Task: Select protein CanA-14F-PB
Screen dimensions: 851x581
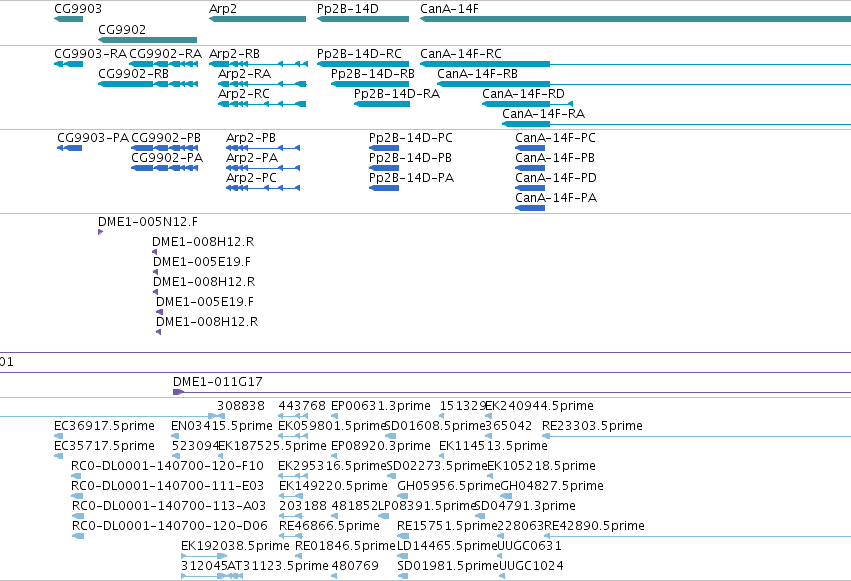Action: tap(530, 168)
